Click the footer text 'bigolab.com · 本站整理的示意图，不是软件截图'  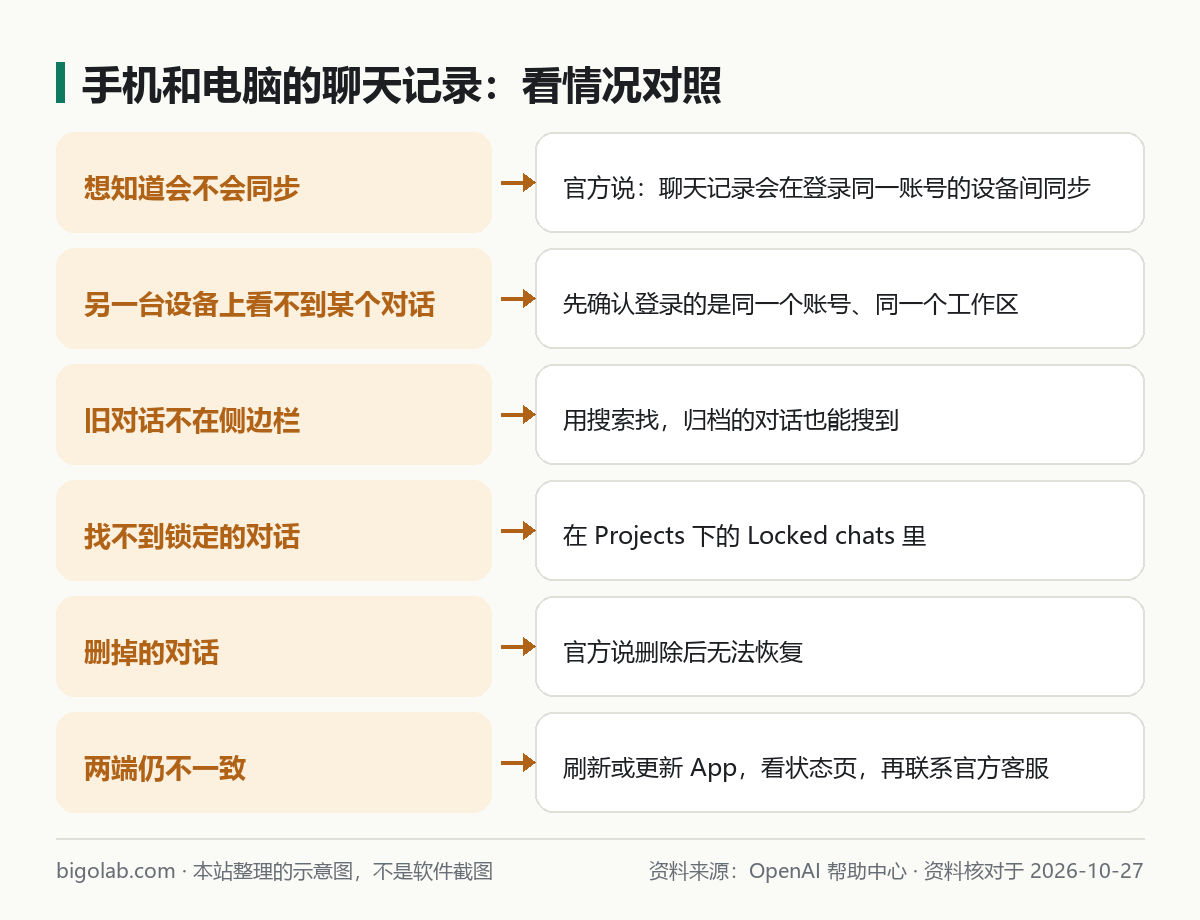click(275, 871)
